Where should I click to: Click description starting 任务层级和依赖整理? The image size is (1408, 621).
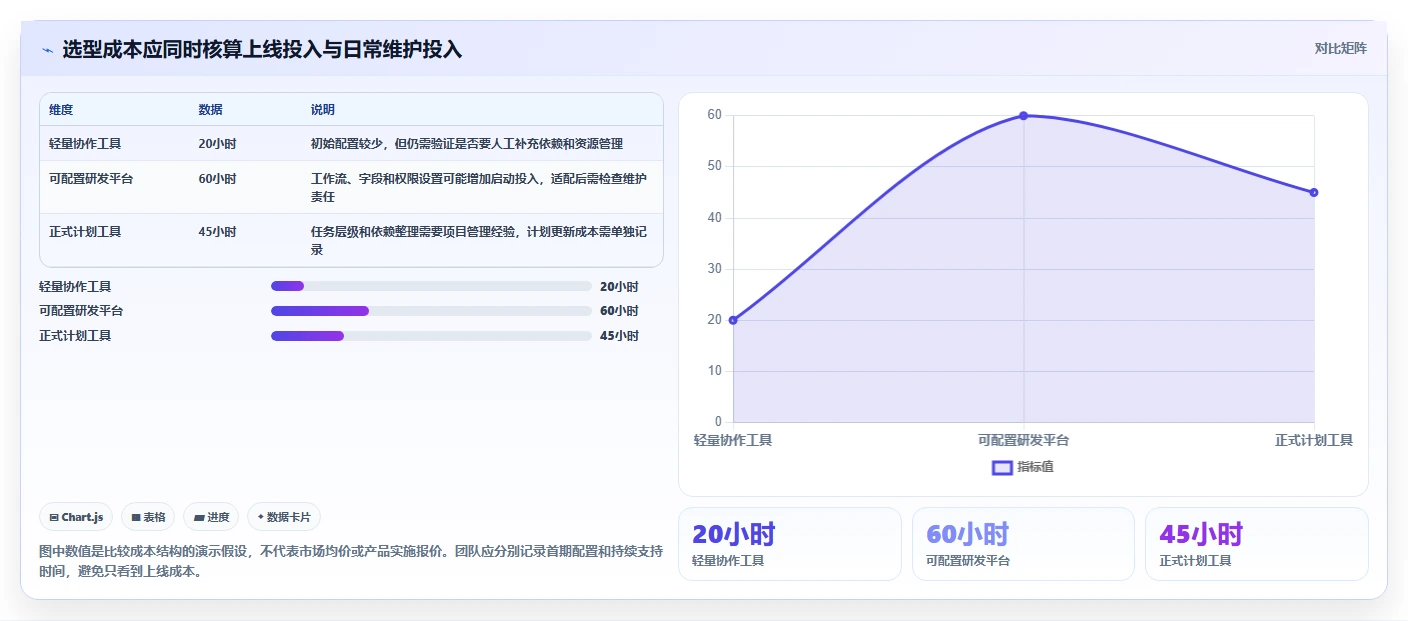(x=479, y=241)
